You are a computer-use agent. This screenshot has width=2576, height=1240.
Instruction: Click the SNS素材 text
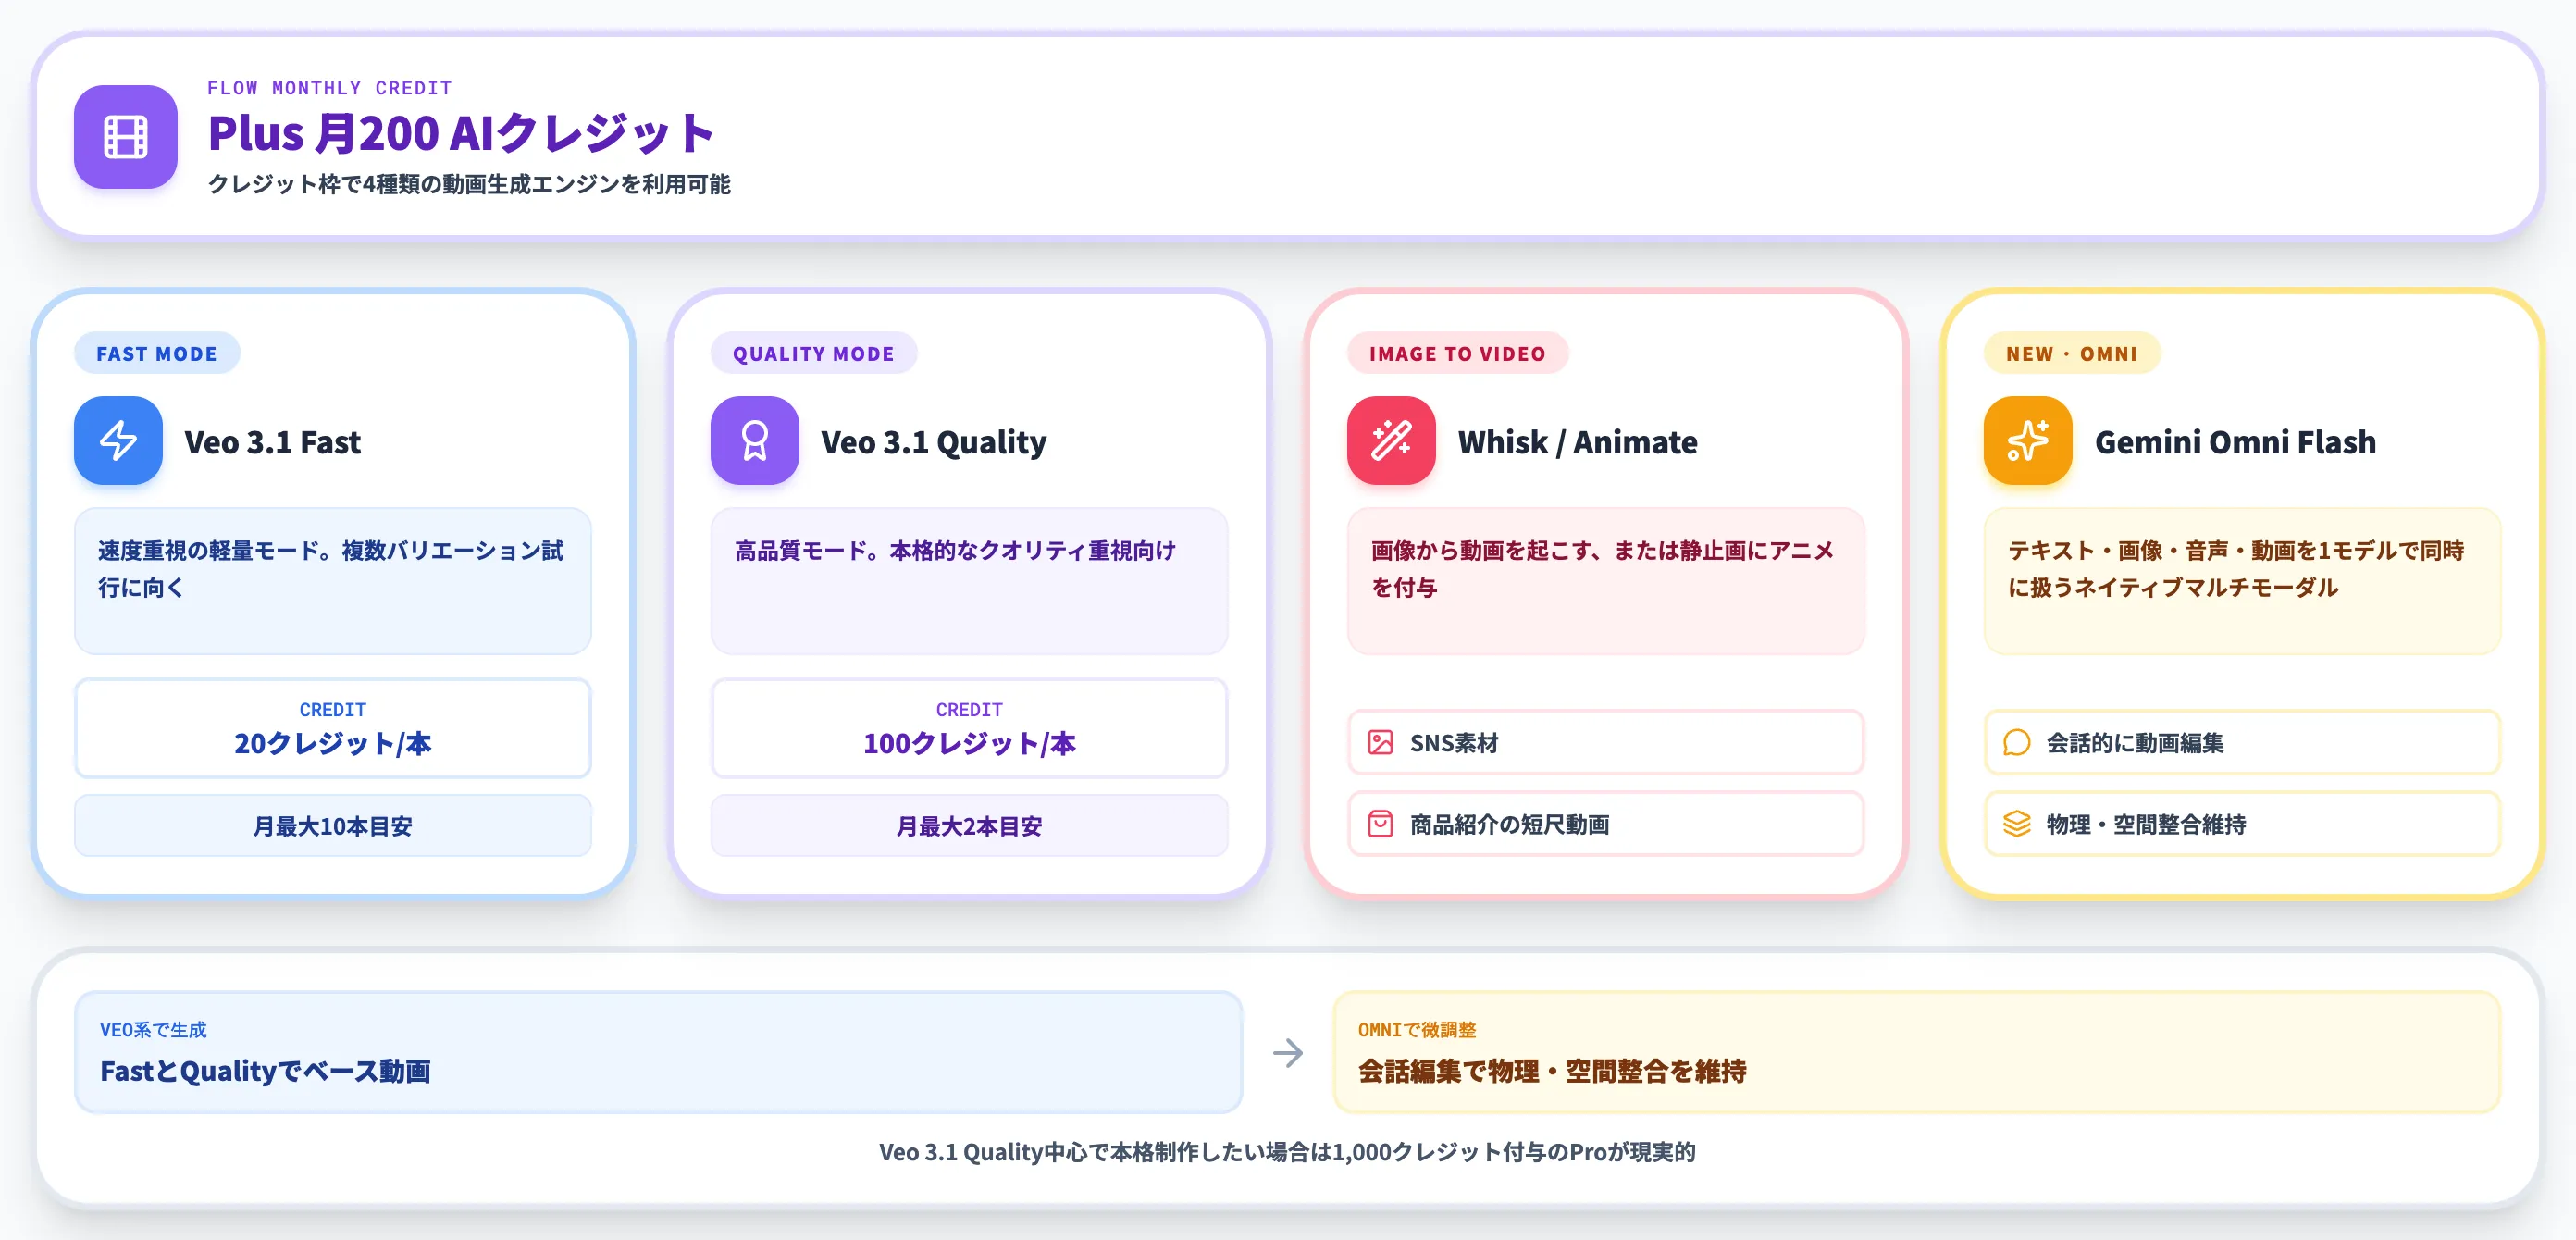(1454, 743)
